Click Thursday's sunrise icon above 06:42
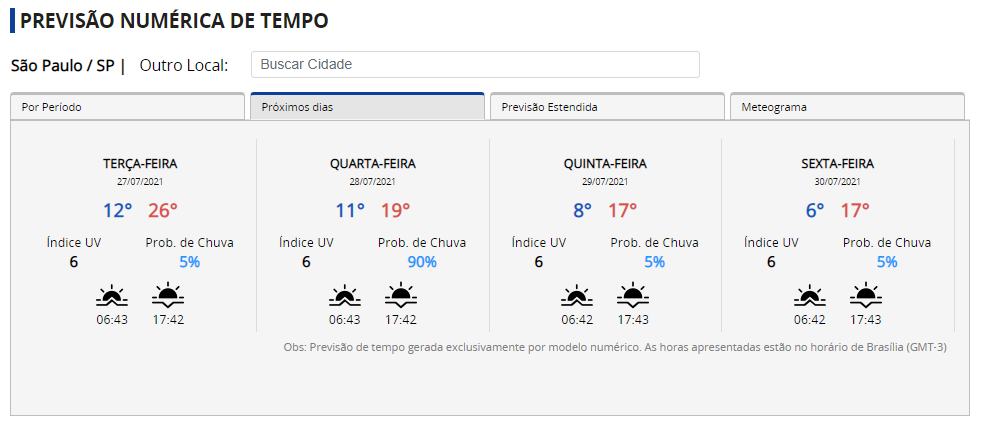Viewport: 988px width, 427px height. (x=577, y=296)
